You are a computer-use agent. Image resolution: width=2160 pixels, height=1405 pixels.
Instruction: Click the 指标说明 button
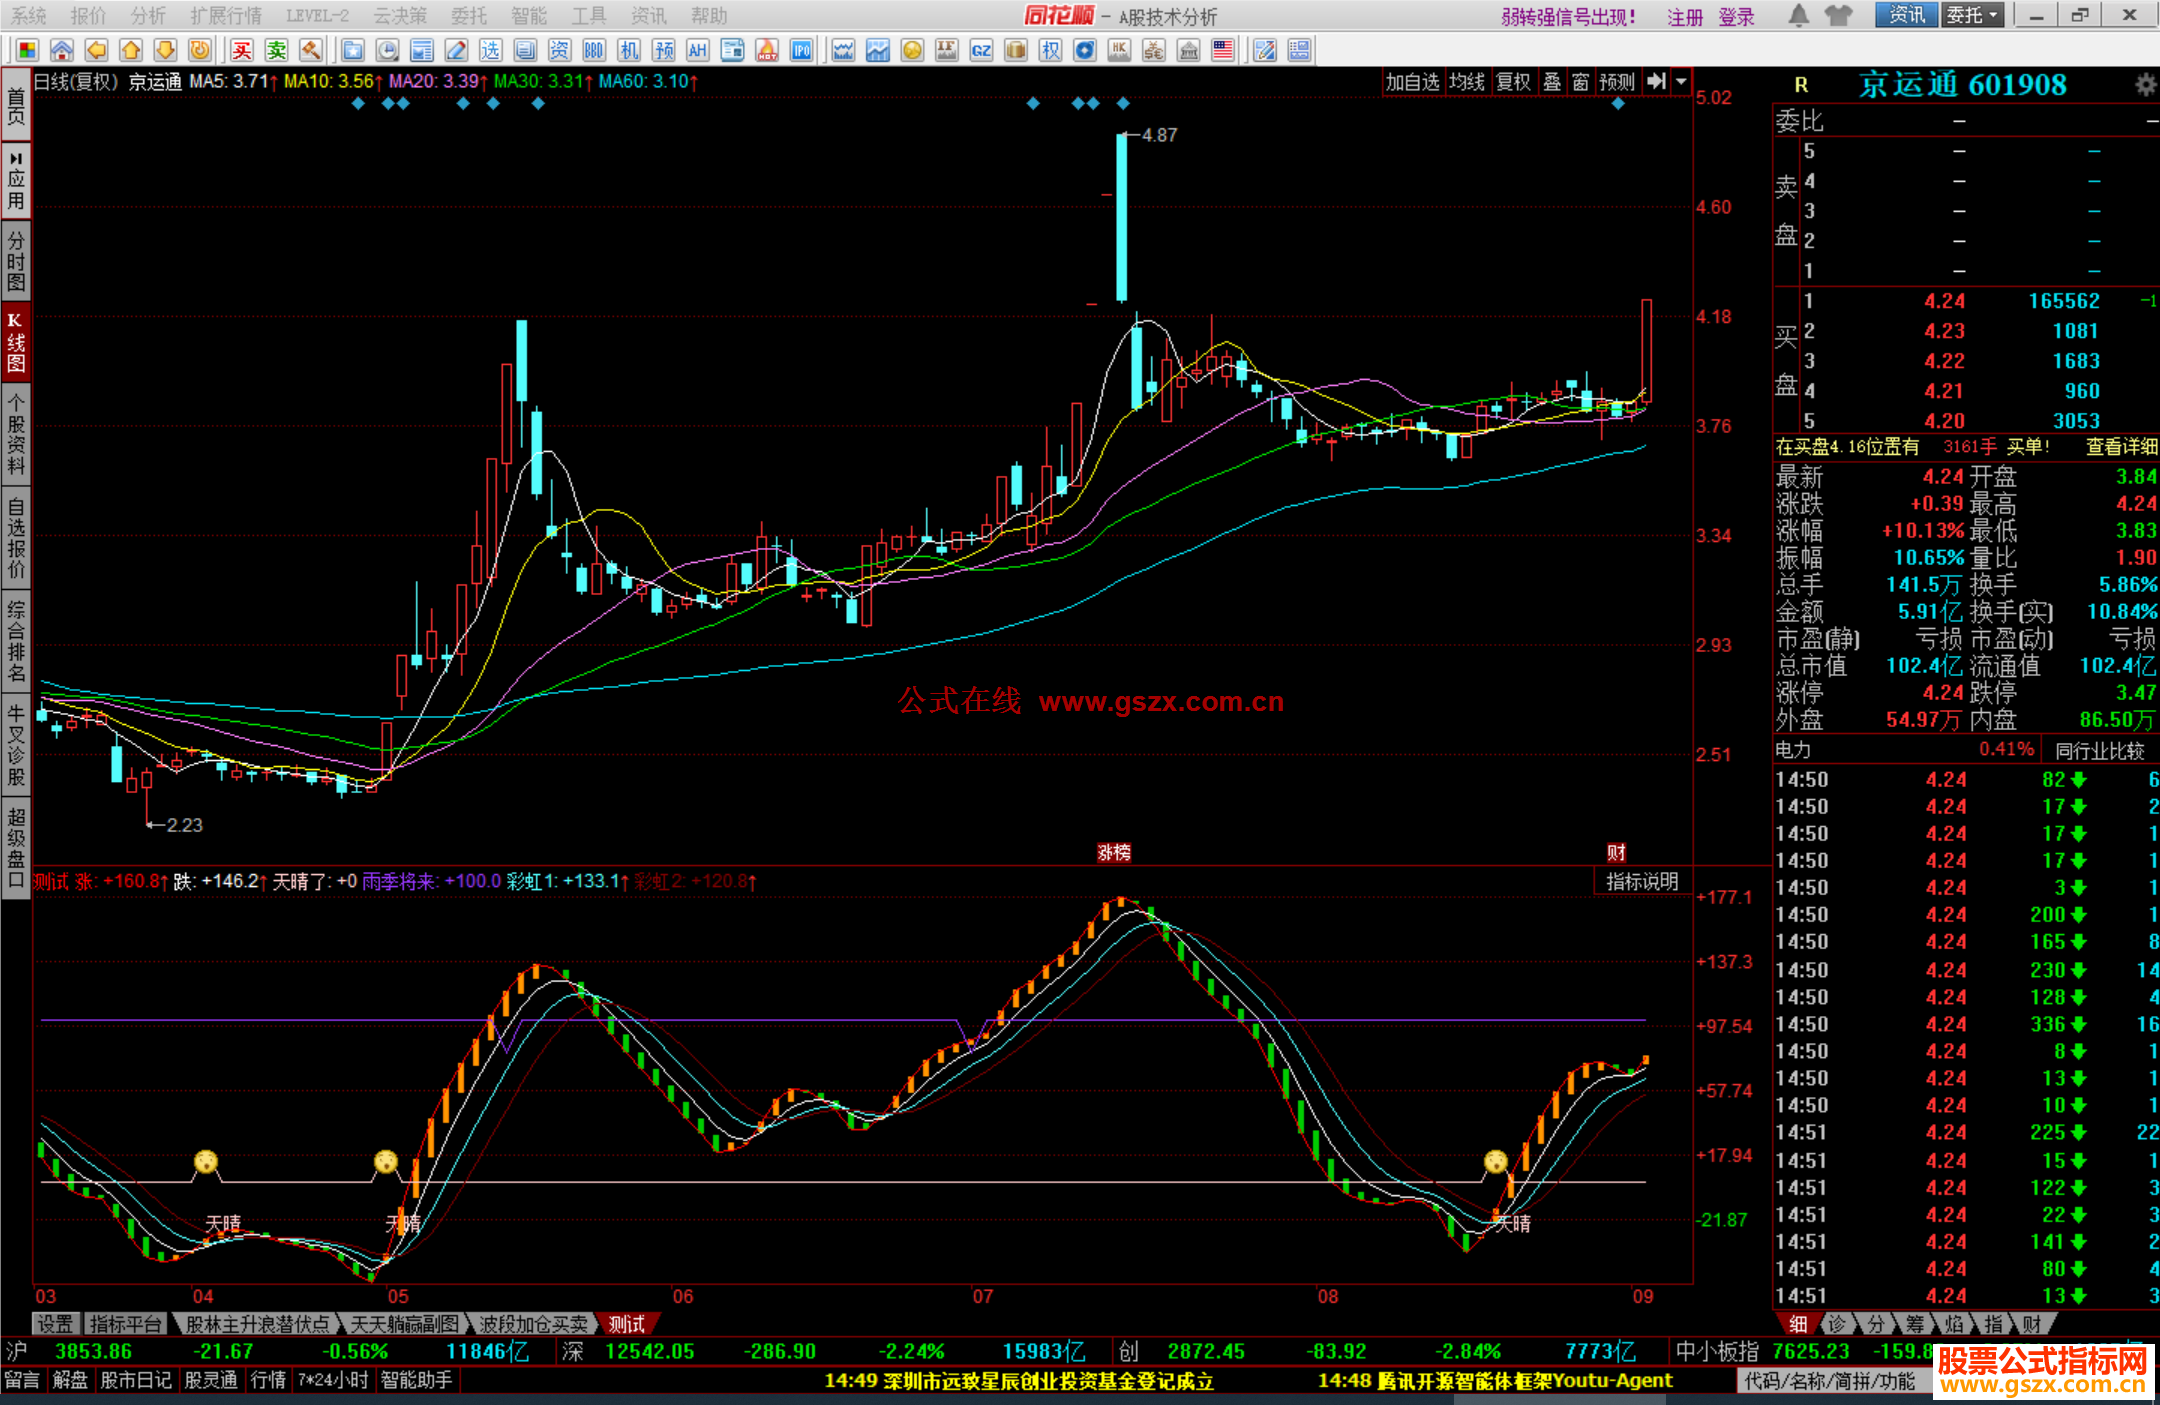pos(1642,881)
